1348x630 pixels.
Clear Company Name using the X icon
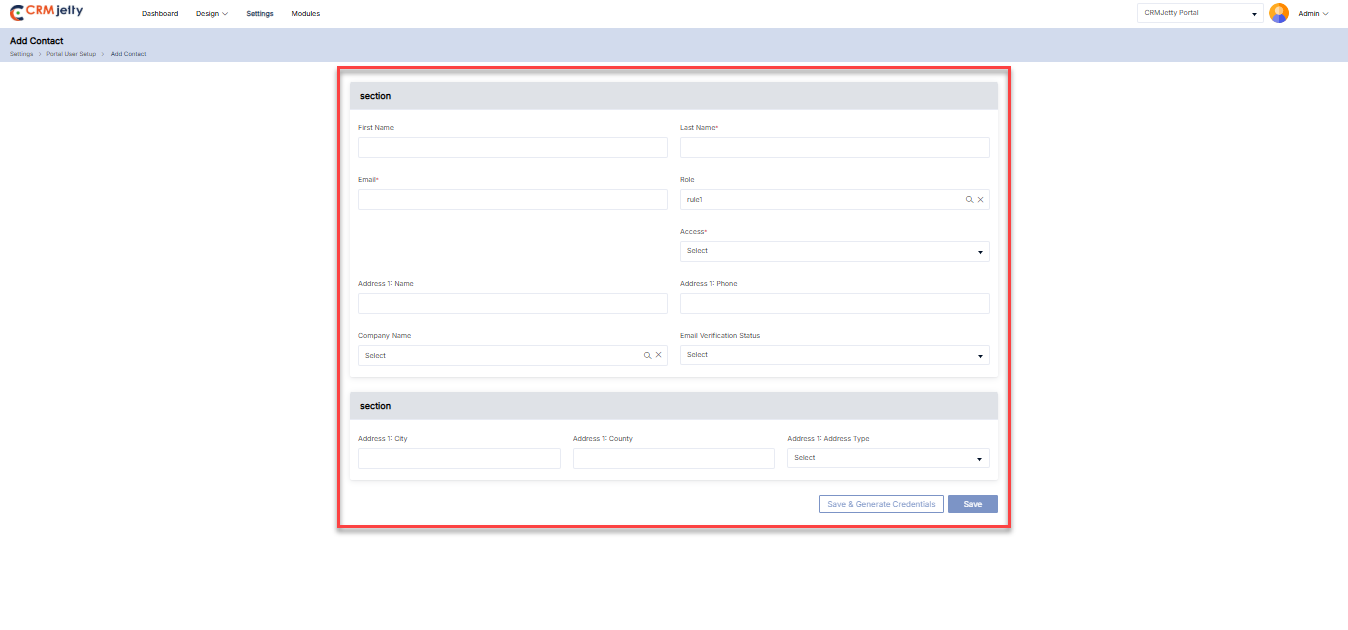pos(659,356)
